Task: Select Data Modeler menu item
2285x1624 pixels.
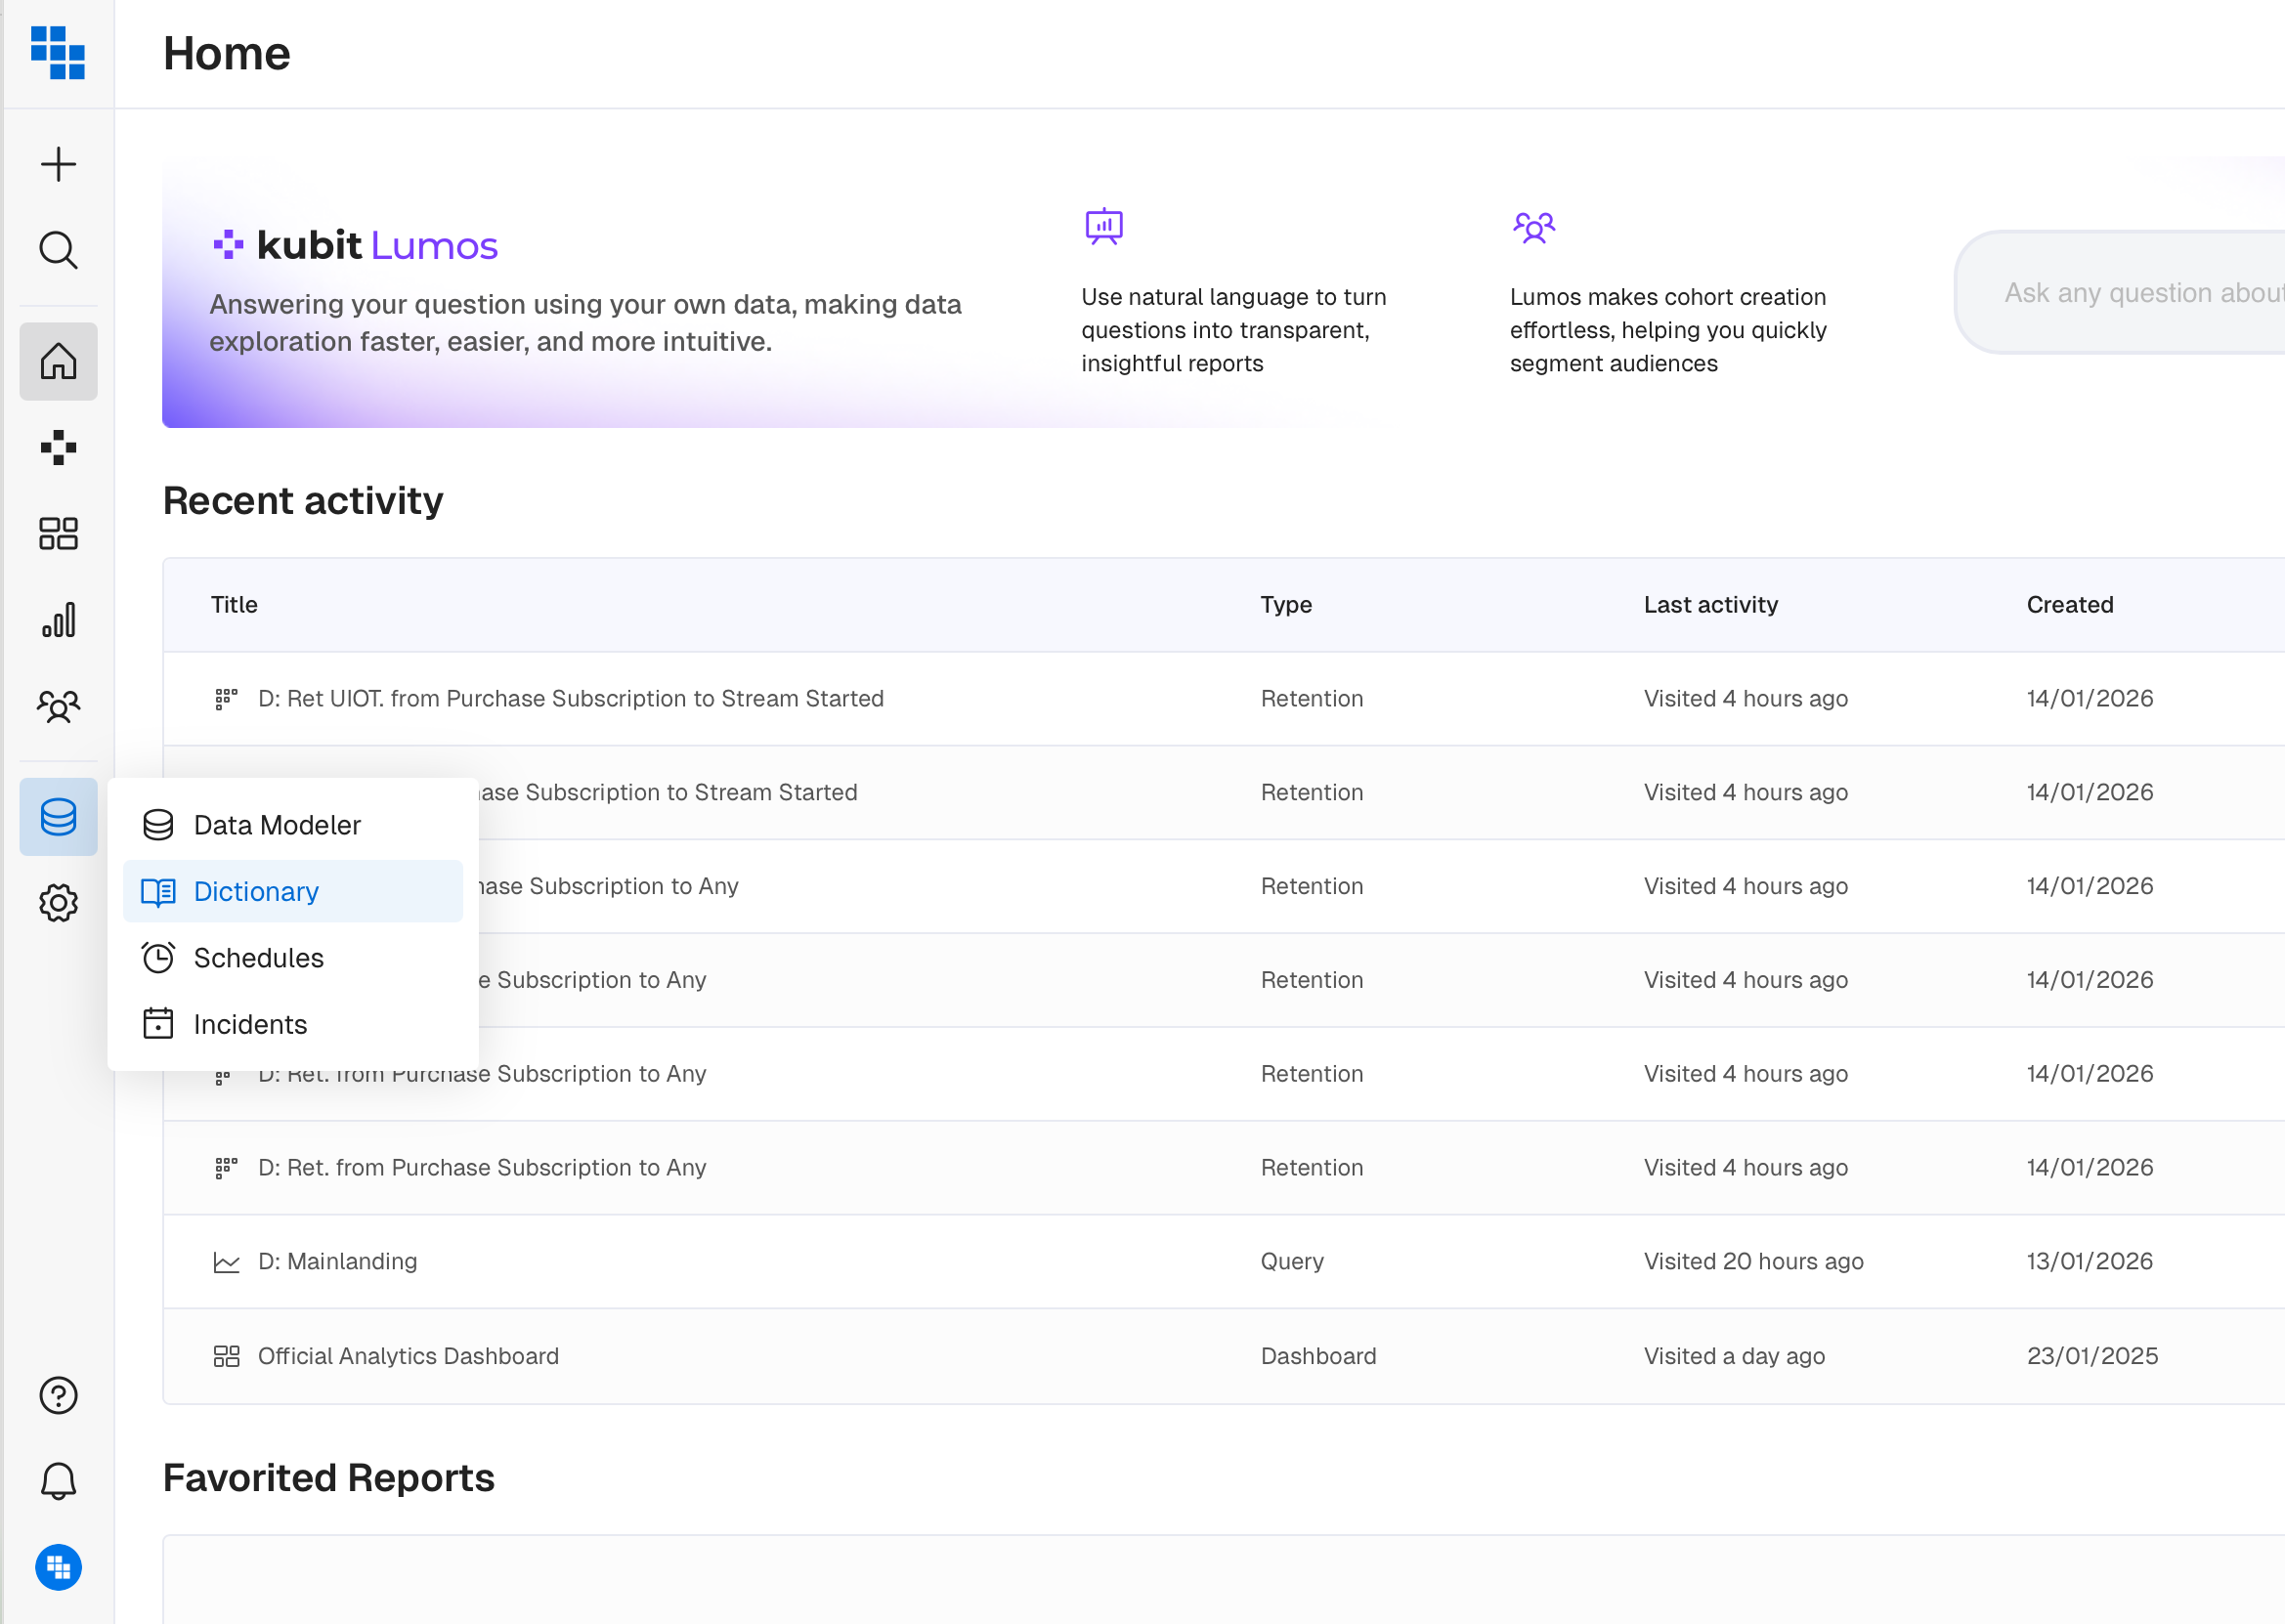Action: click(x=277, y=825)
